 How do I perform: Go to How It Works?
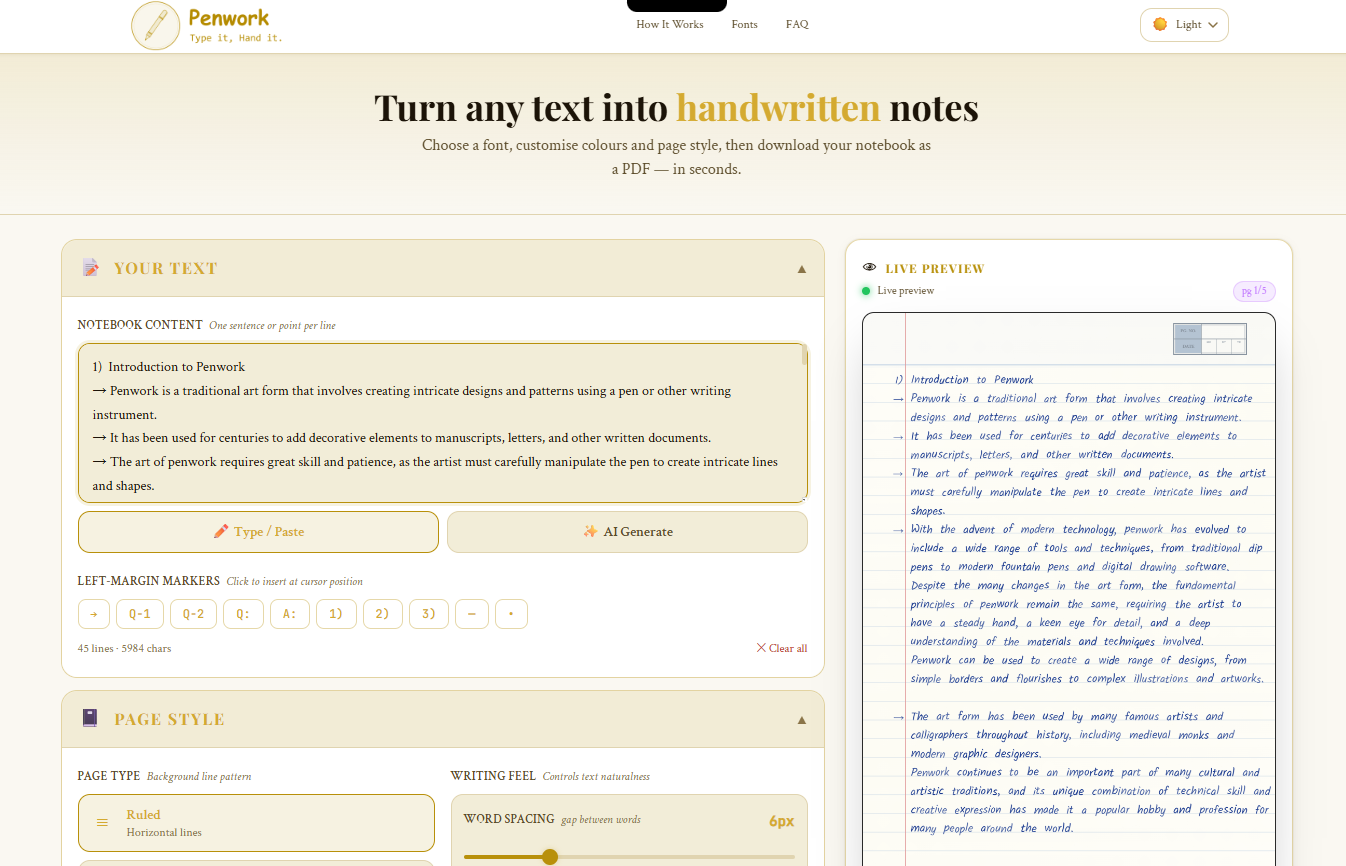coord(670,24)
